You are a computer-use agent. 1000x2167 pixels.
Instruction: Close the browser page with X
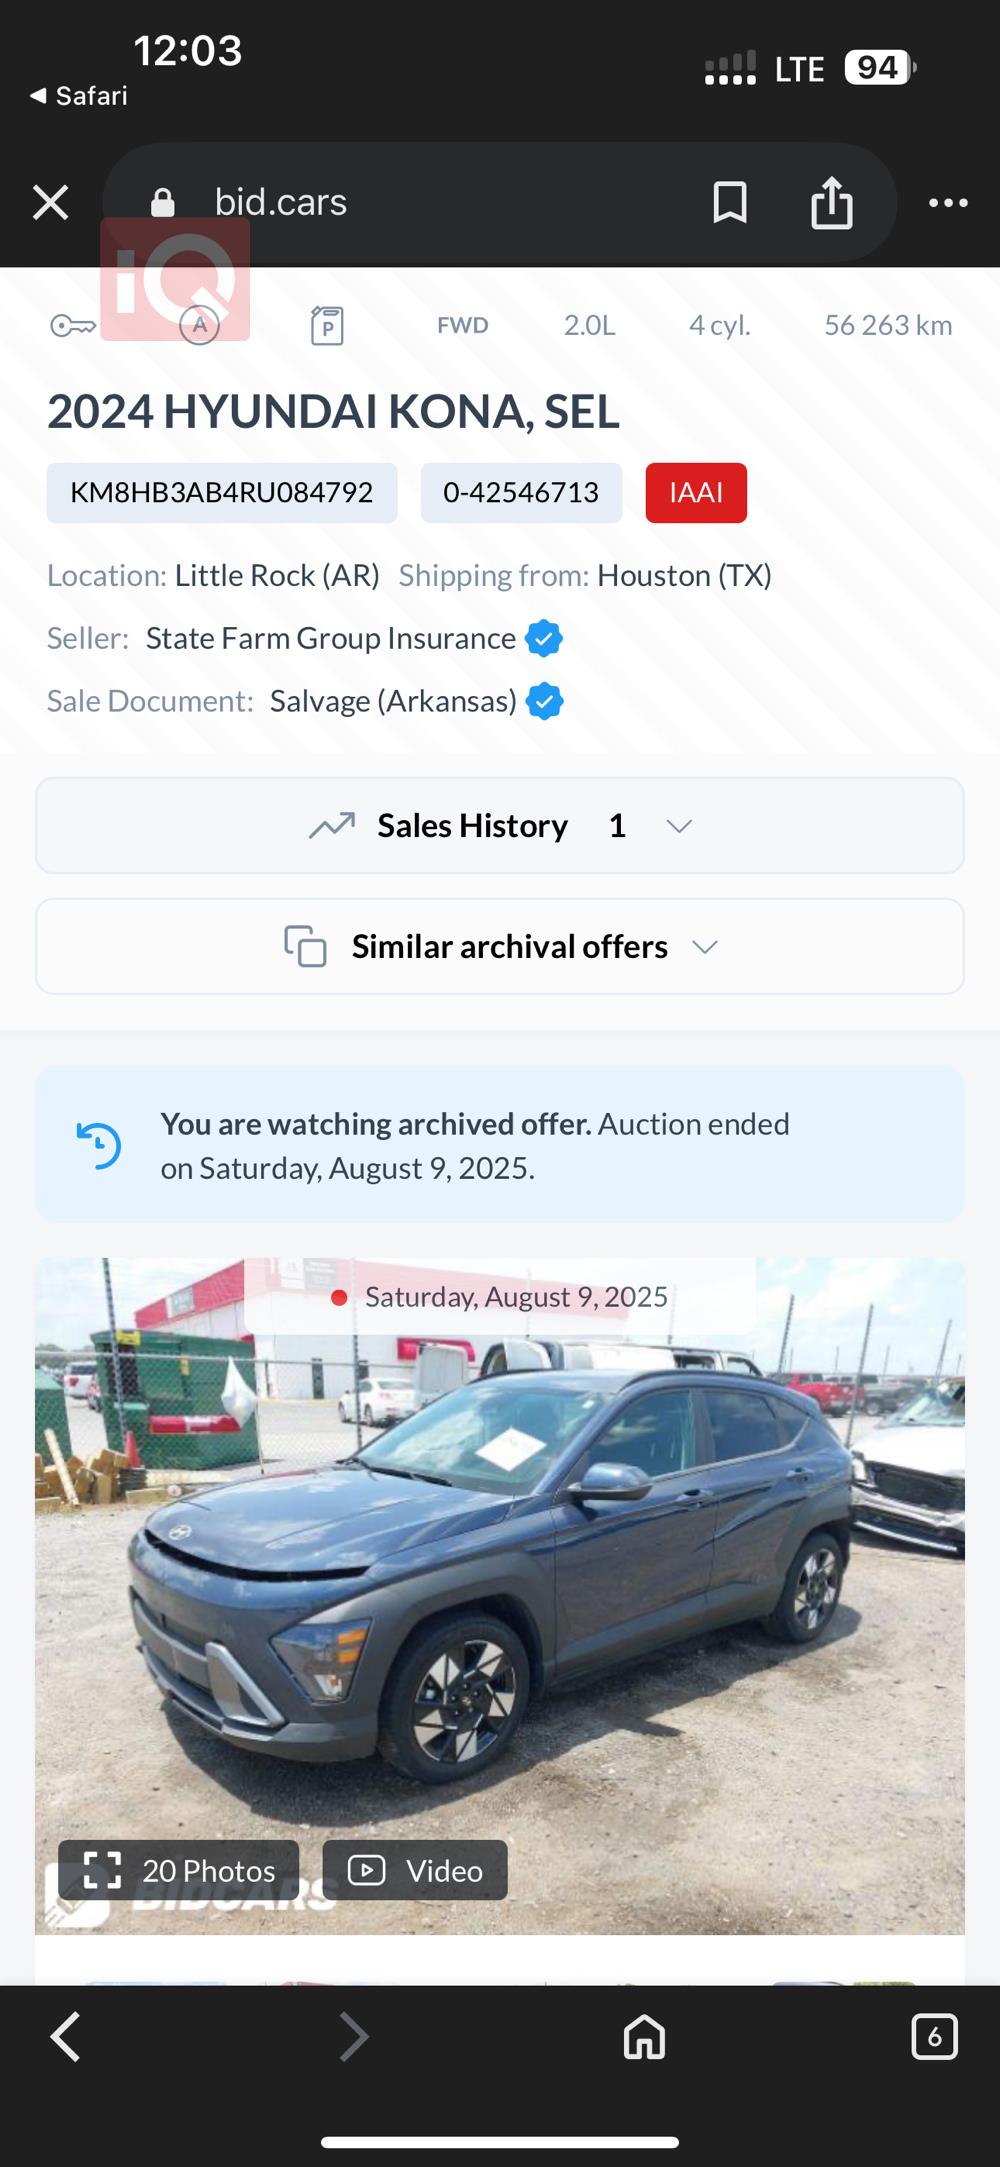pyautogui.click(x=50, y=203)
